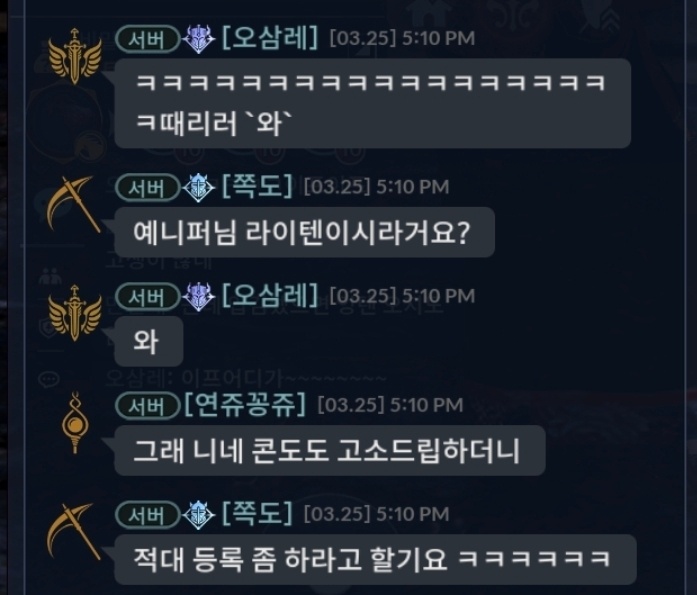Select the 적대 등록 좀 하라고 할기요 bubble
697x595 pixels.
pyautogui.click(x=376, y=559)
